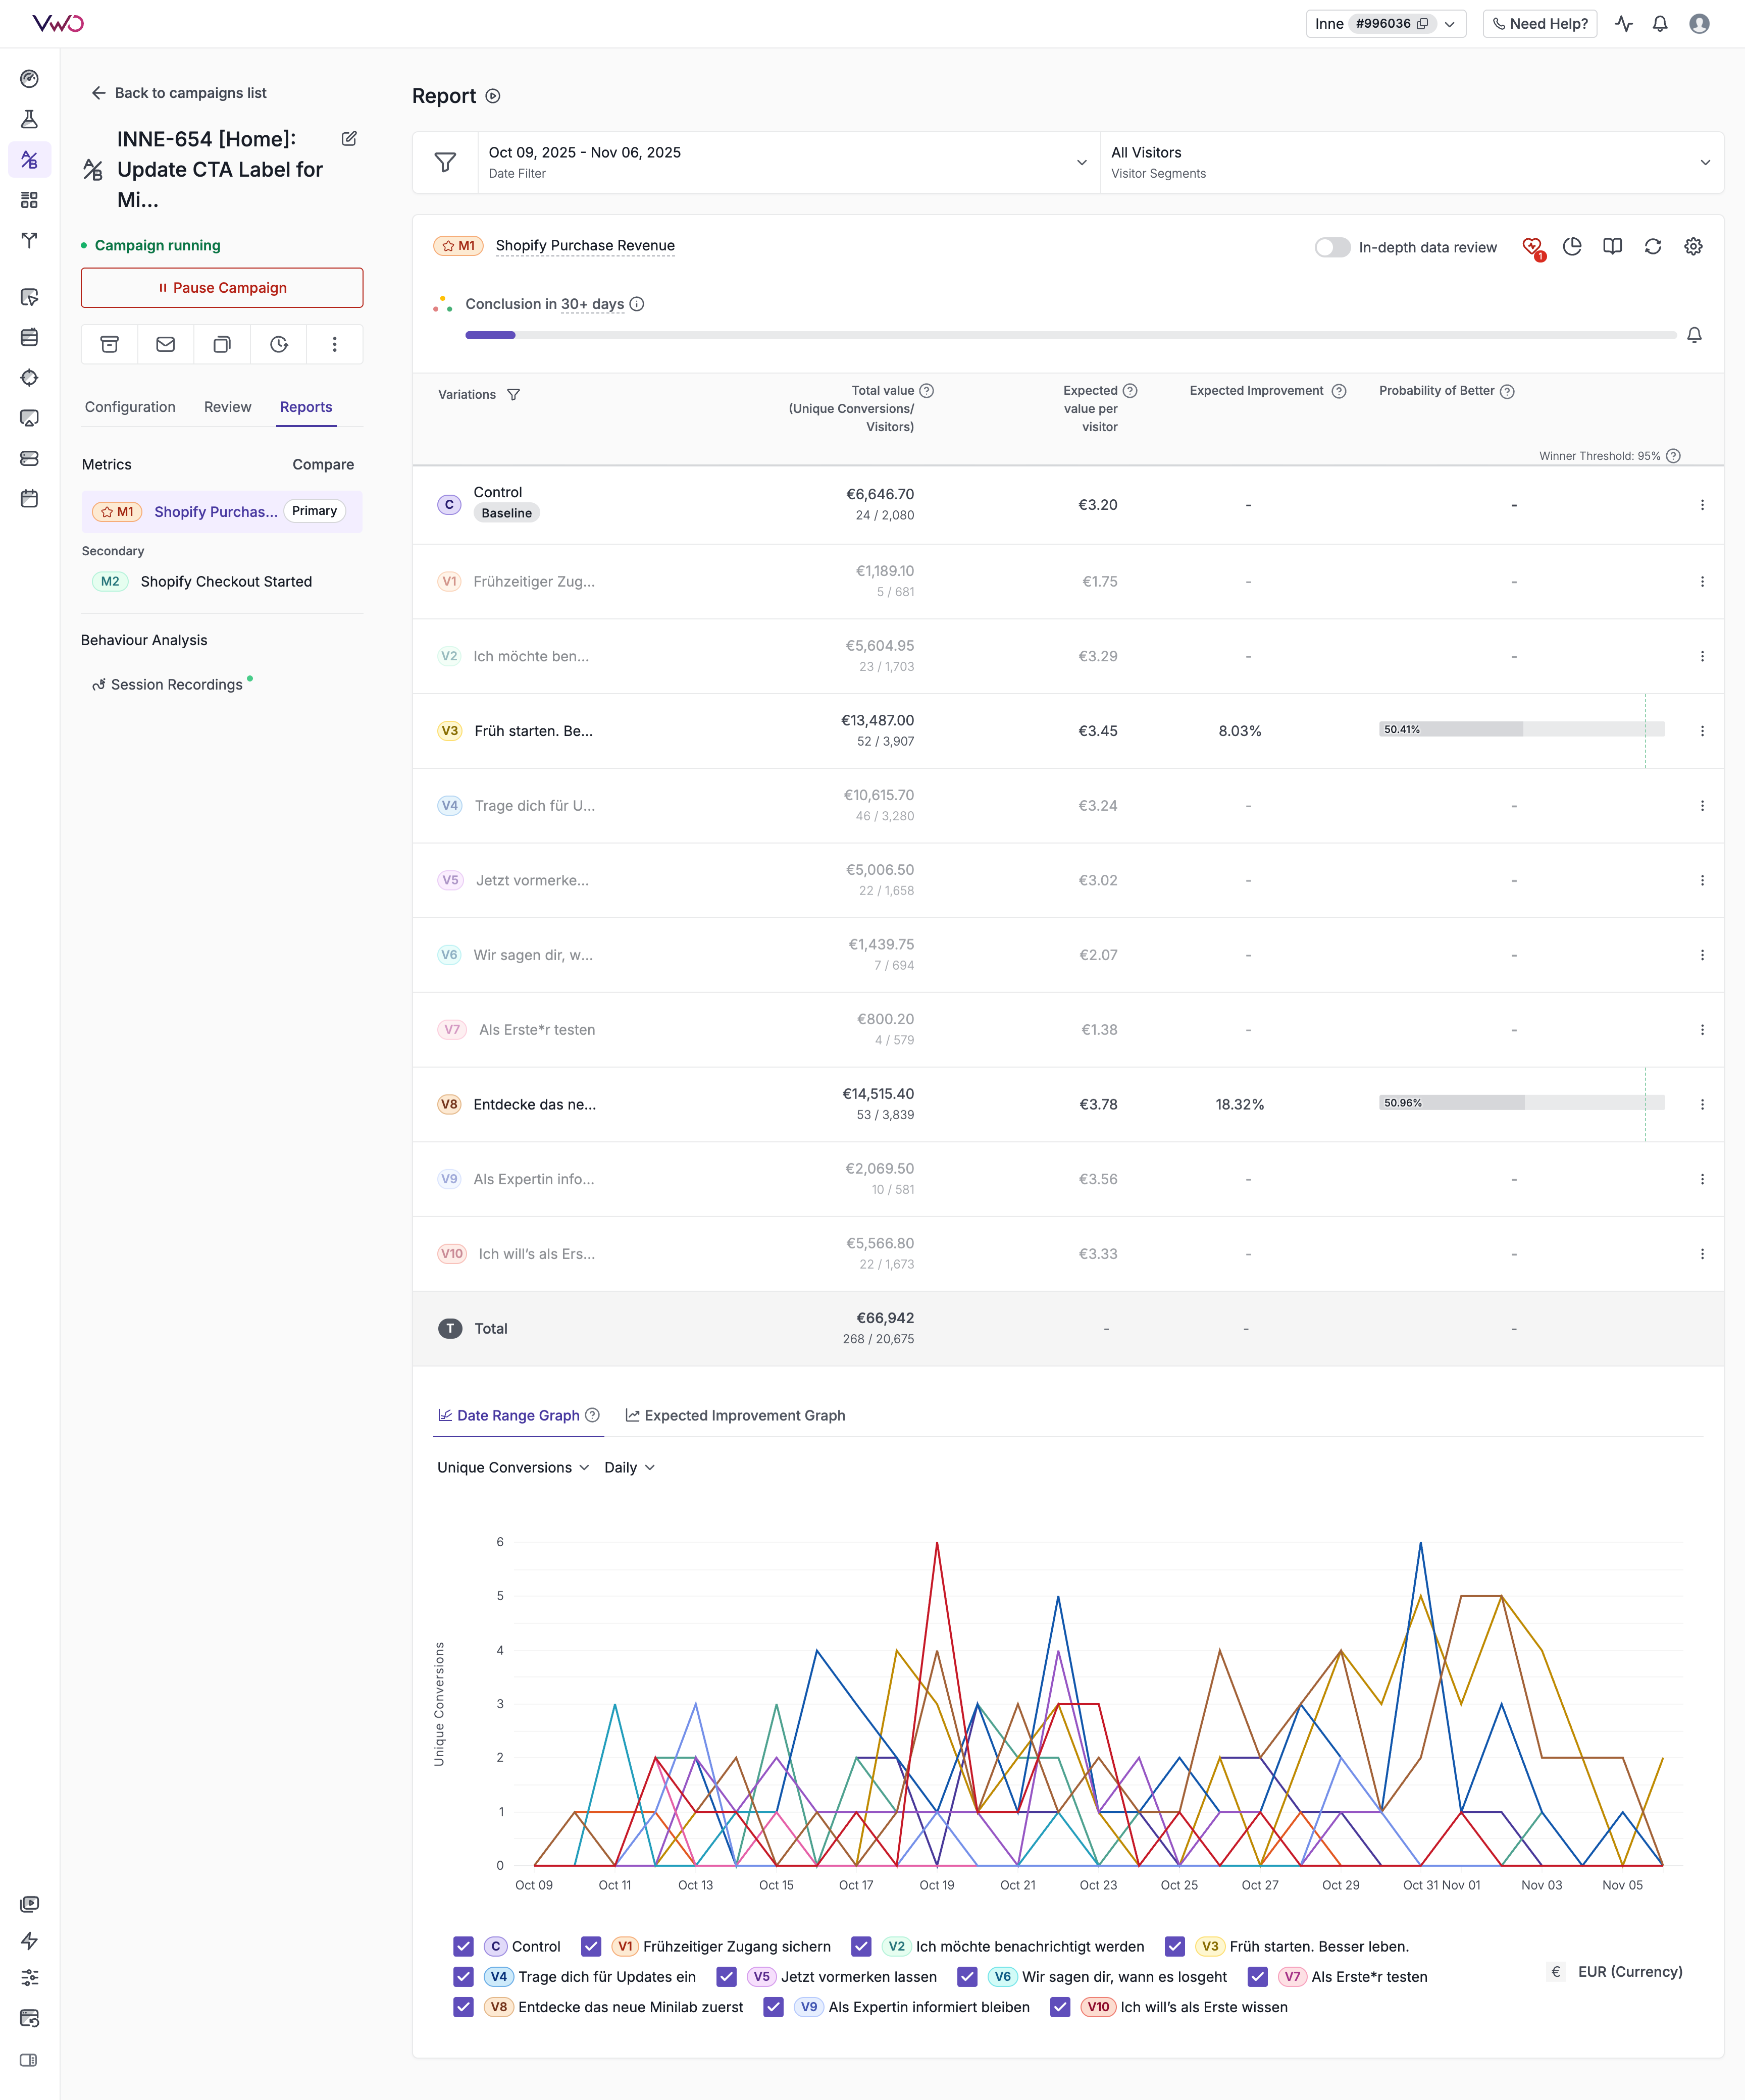The height and width of the screenshot is (2100, 1745).
Task: Open the pie chart segment icon
Action: 1572,246
